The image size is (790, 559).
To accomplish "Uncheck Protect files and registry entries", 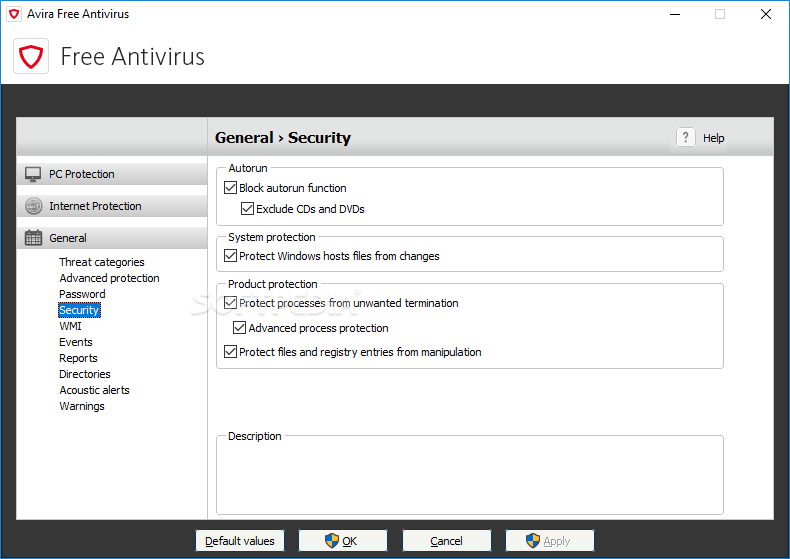I will (x=230, y=352).
